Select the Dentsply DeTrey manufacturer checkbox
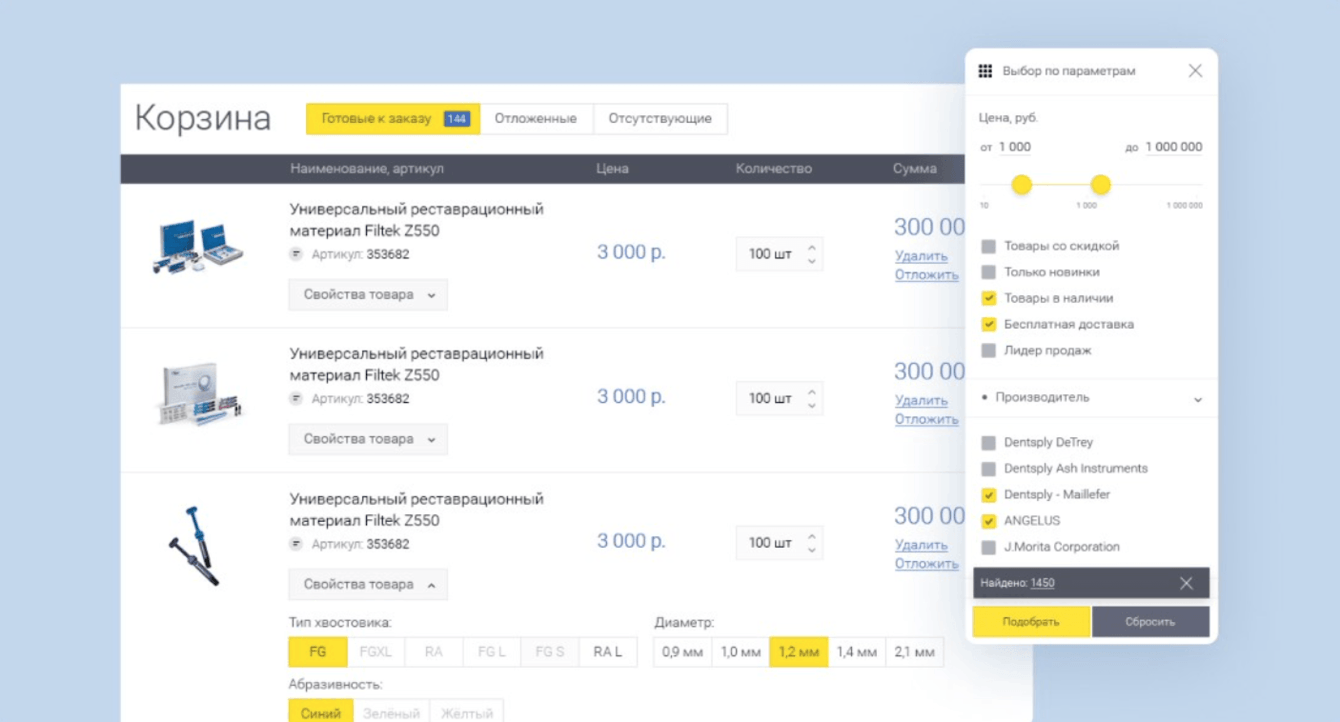Viewport: 1340px width, 722px height. point(989,442)
